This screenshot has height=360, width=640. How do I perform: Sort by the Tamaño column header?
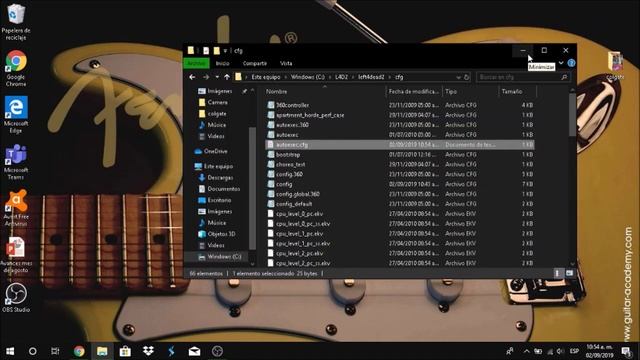[x=518, y=91]
